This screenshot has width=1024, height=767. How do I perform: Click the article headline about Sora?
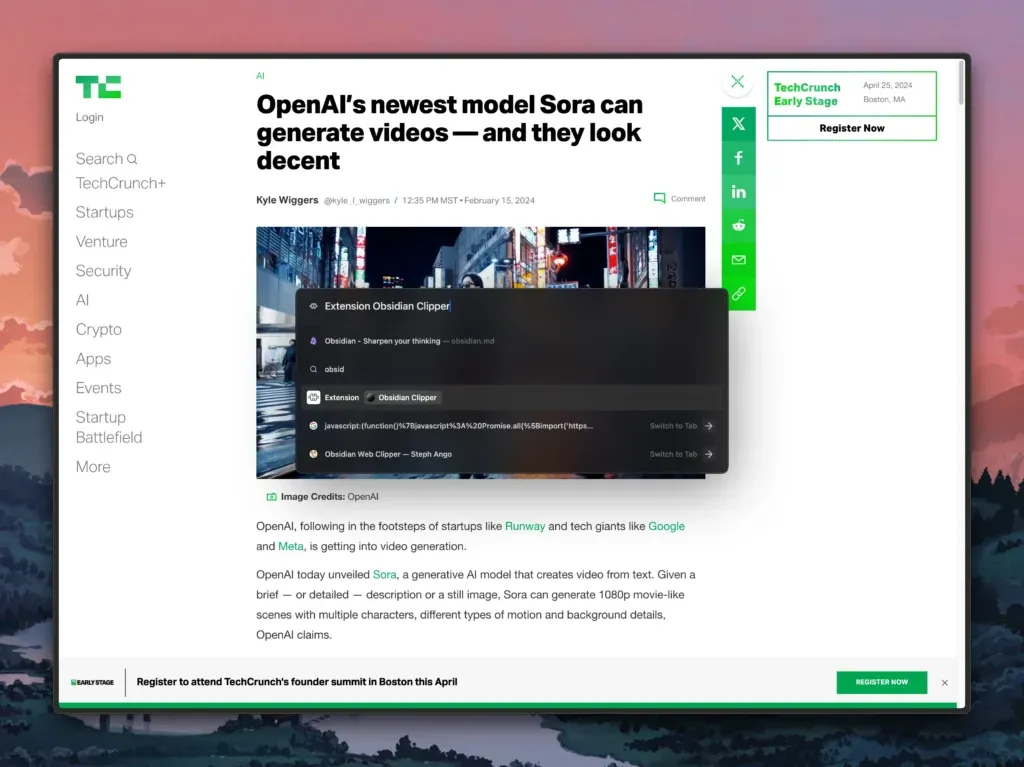(449, 132)
